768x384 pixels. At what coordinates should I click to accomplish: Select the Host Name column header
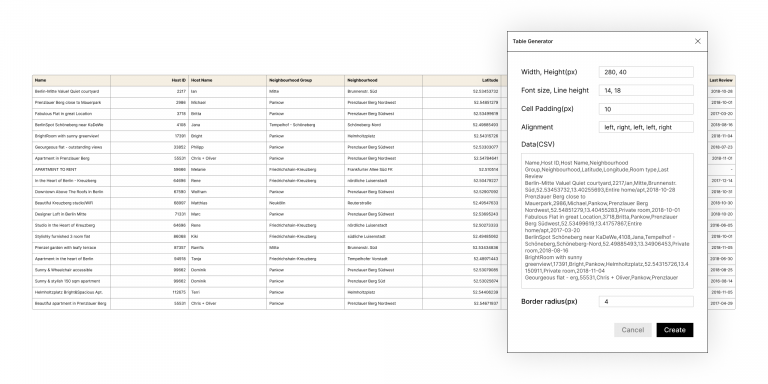228,80
